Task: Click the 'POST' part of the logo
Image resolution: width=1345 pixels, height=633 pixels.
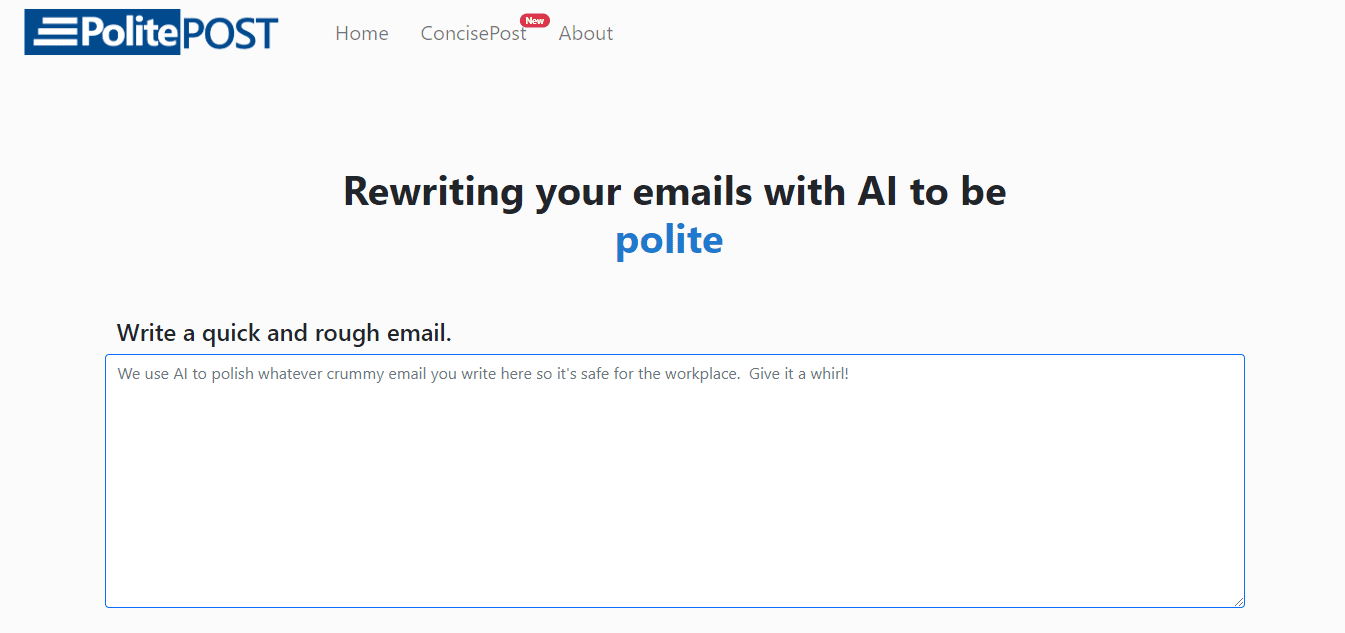Action: point(232,32)
